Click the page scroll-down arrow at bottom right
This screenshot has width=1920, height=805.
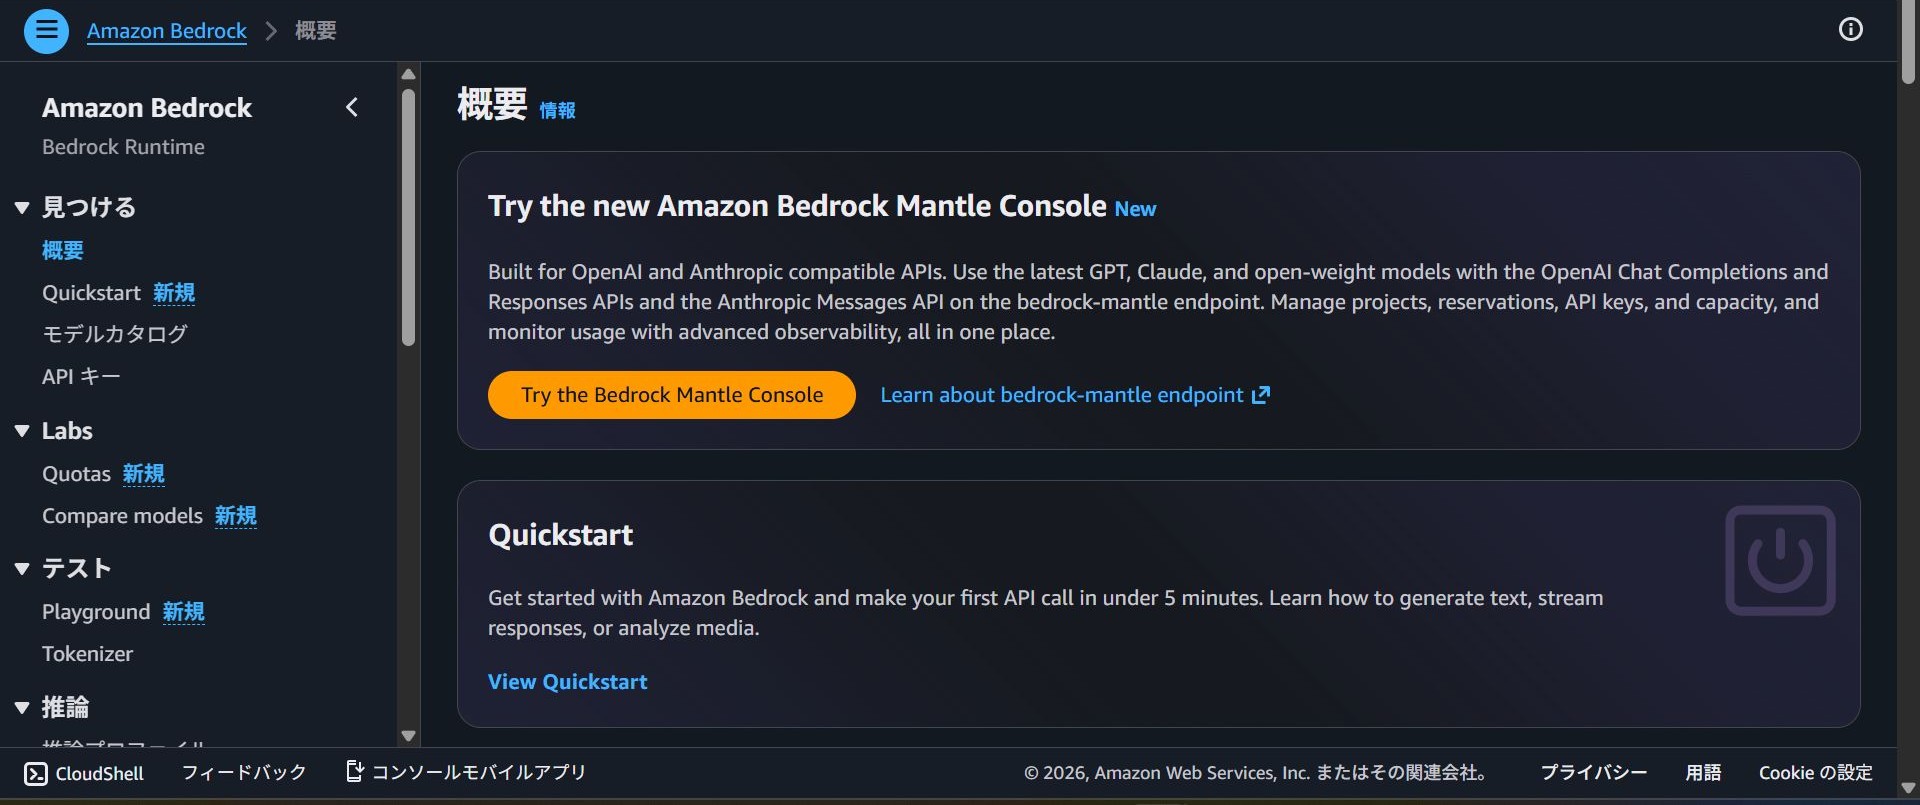(x=1908, y=788)
